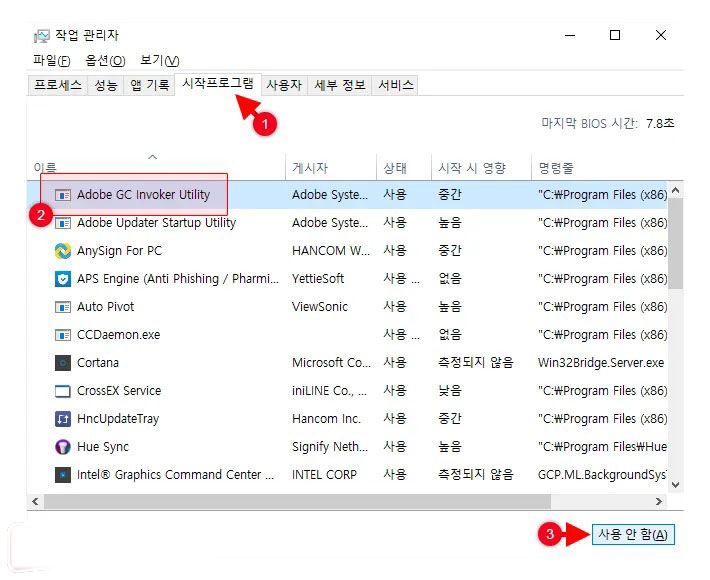The height and width of the screenshot is (580, 710).
Task: Click the HANCOM W... publisher cell
Action: (x=331, y=251)
